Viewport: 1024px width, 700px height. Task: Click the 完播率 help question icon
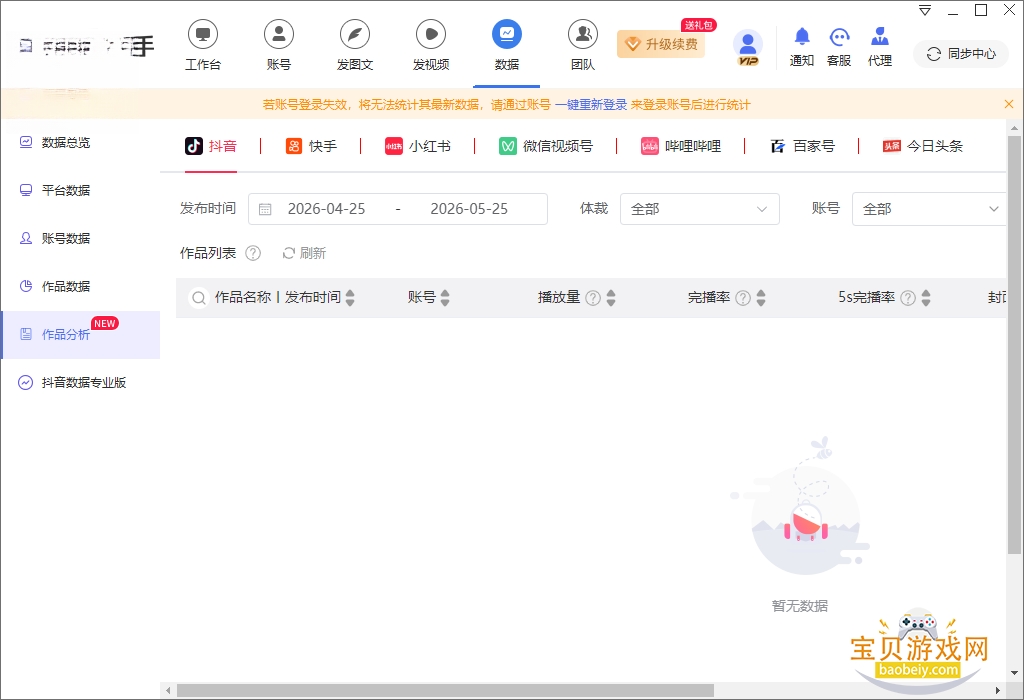click(743, 298)
